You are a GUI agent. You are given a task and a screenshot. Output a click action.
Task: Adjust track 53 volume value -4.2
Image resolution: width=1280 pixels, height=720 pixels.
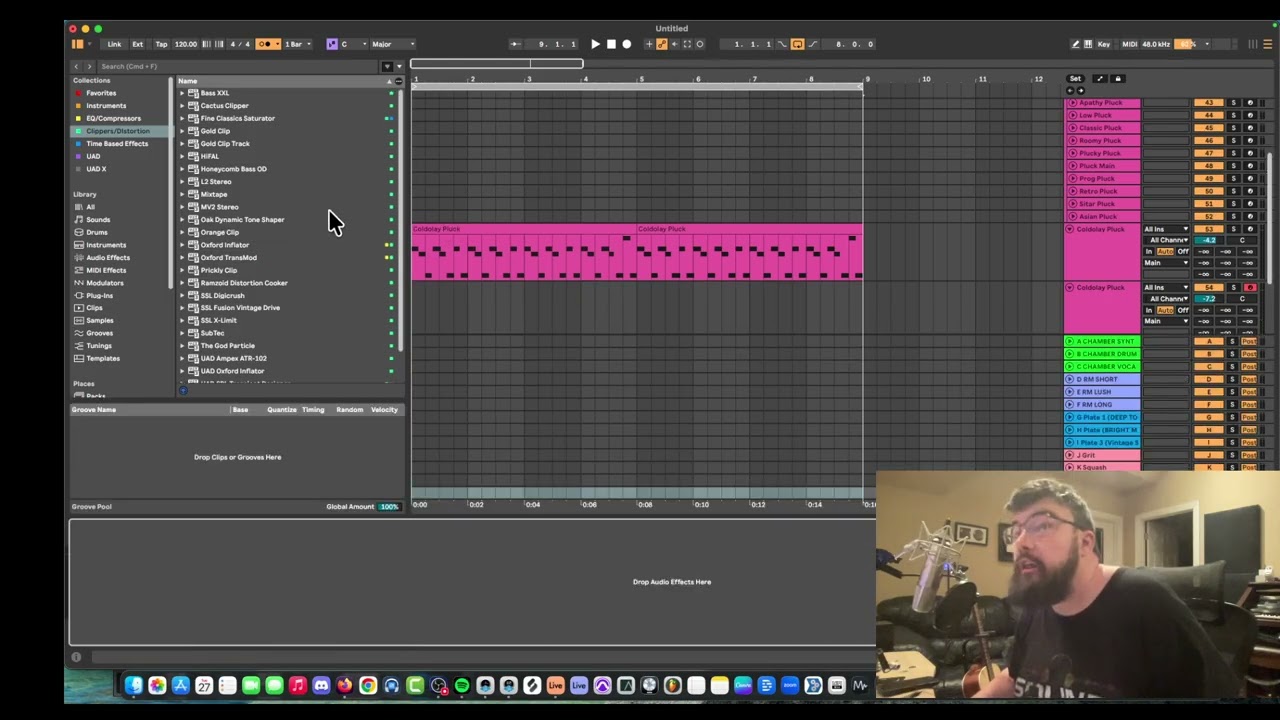[1209, 241]
